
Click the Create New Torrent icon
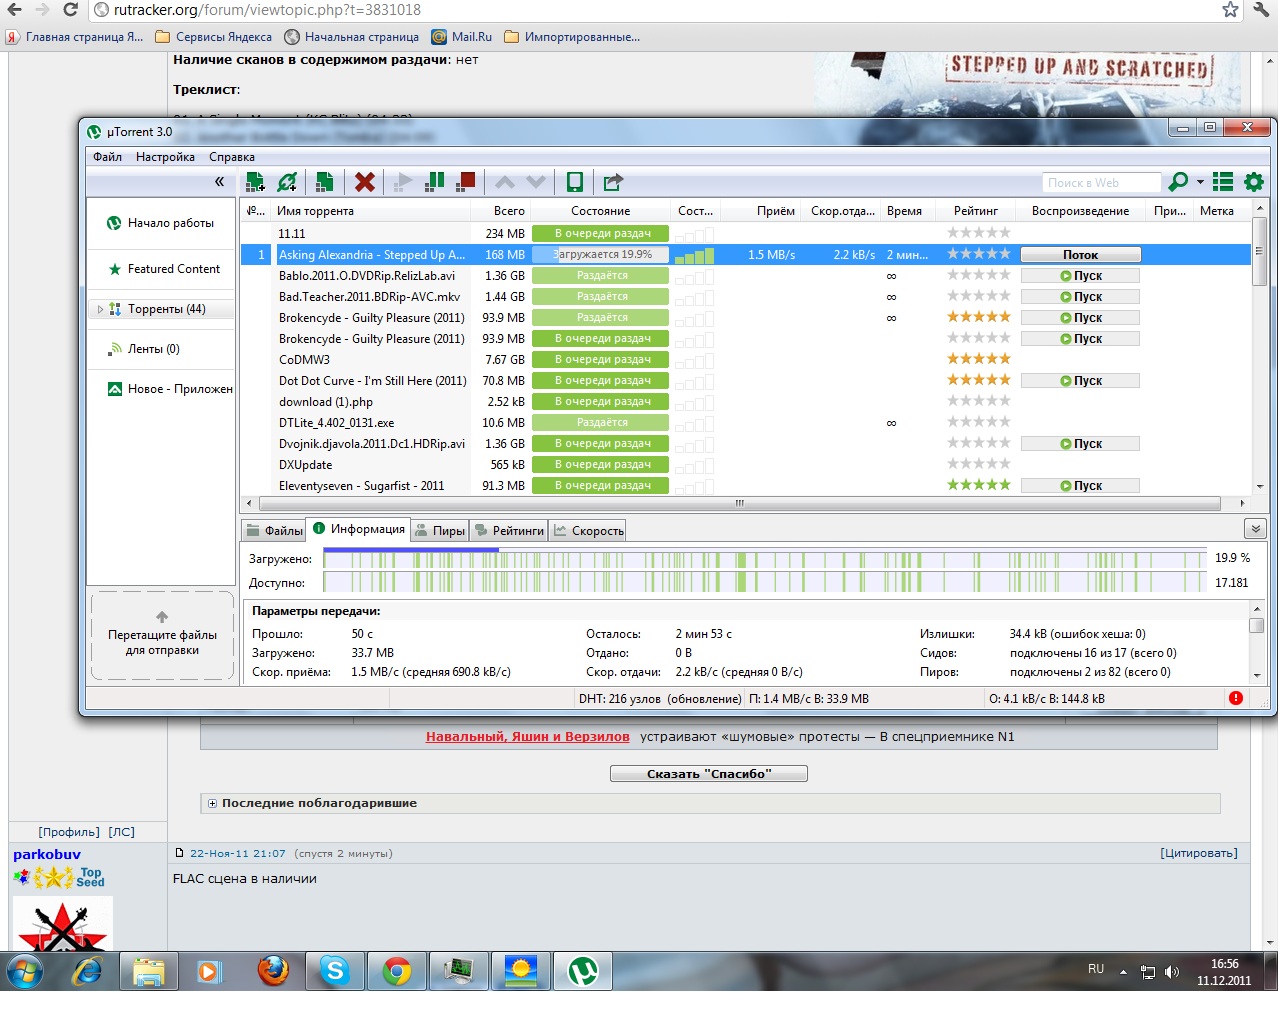324,182
